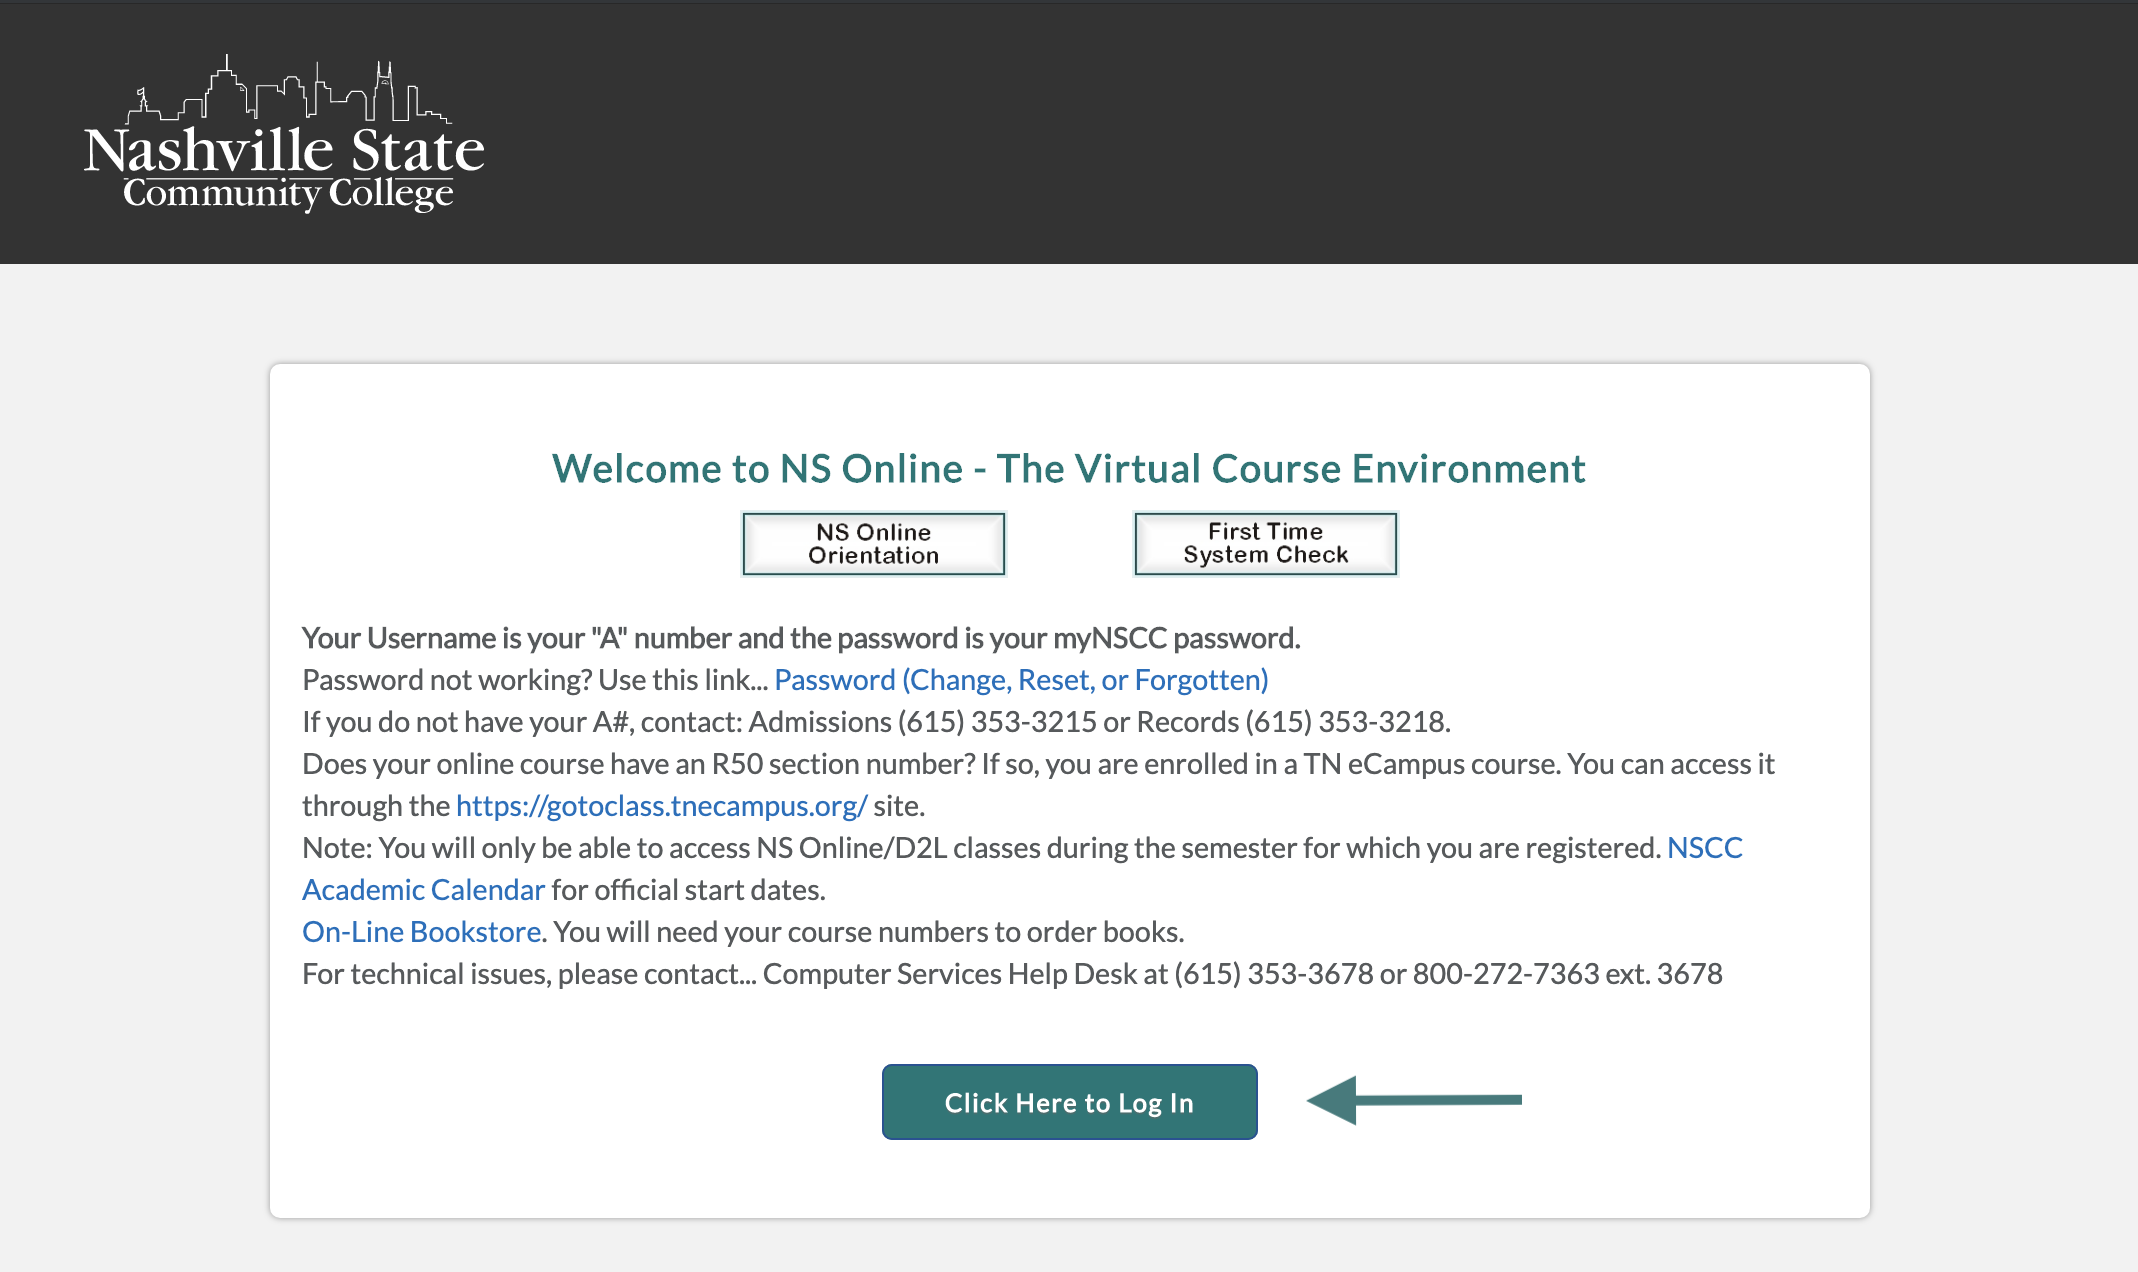Open the Password Change, Reset, or Forgotten link
The width and height of the screenshot is (2138, 1272).
tap(1021, 679)
